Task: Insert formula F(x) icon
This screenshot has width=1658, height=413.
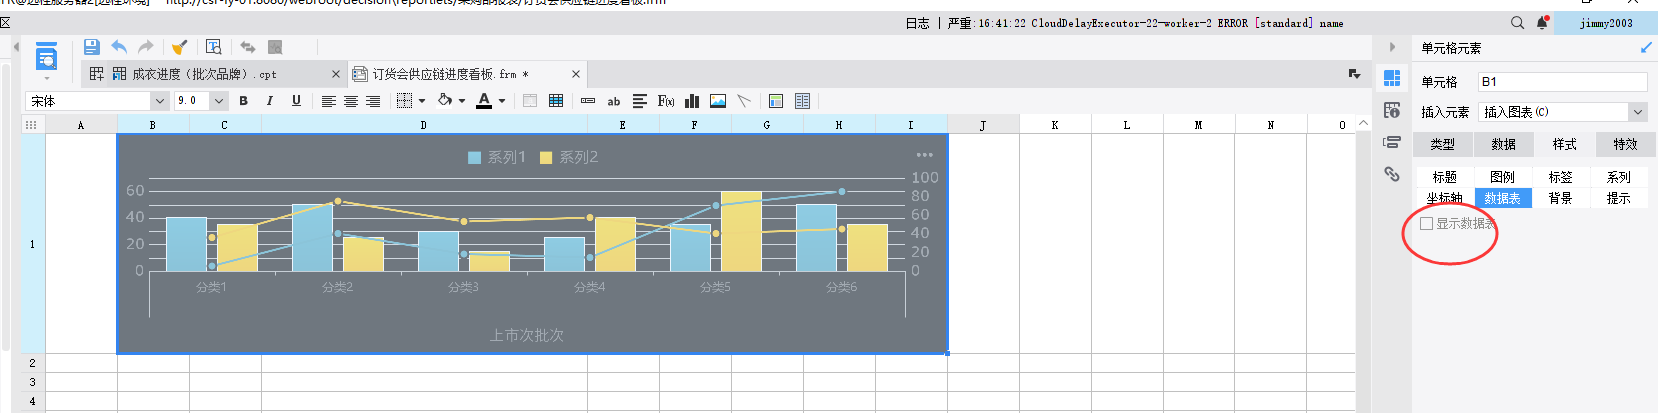Action: click(x=666, y=101)
